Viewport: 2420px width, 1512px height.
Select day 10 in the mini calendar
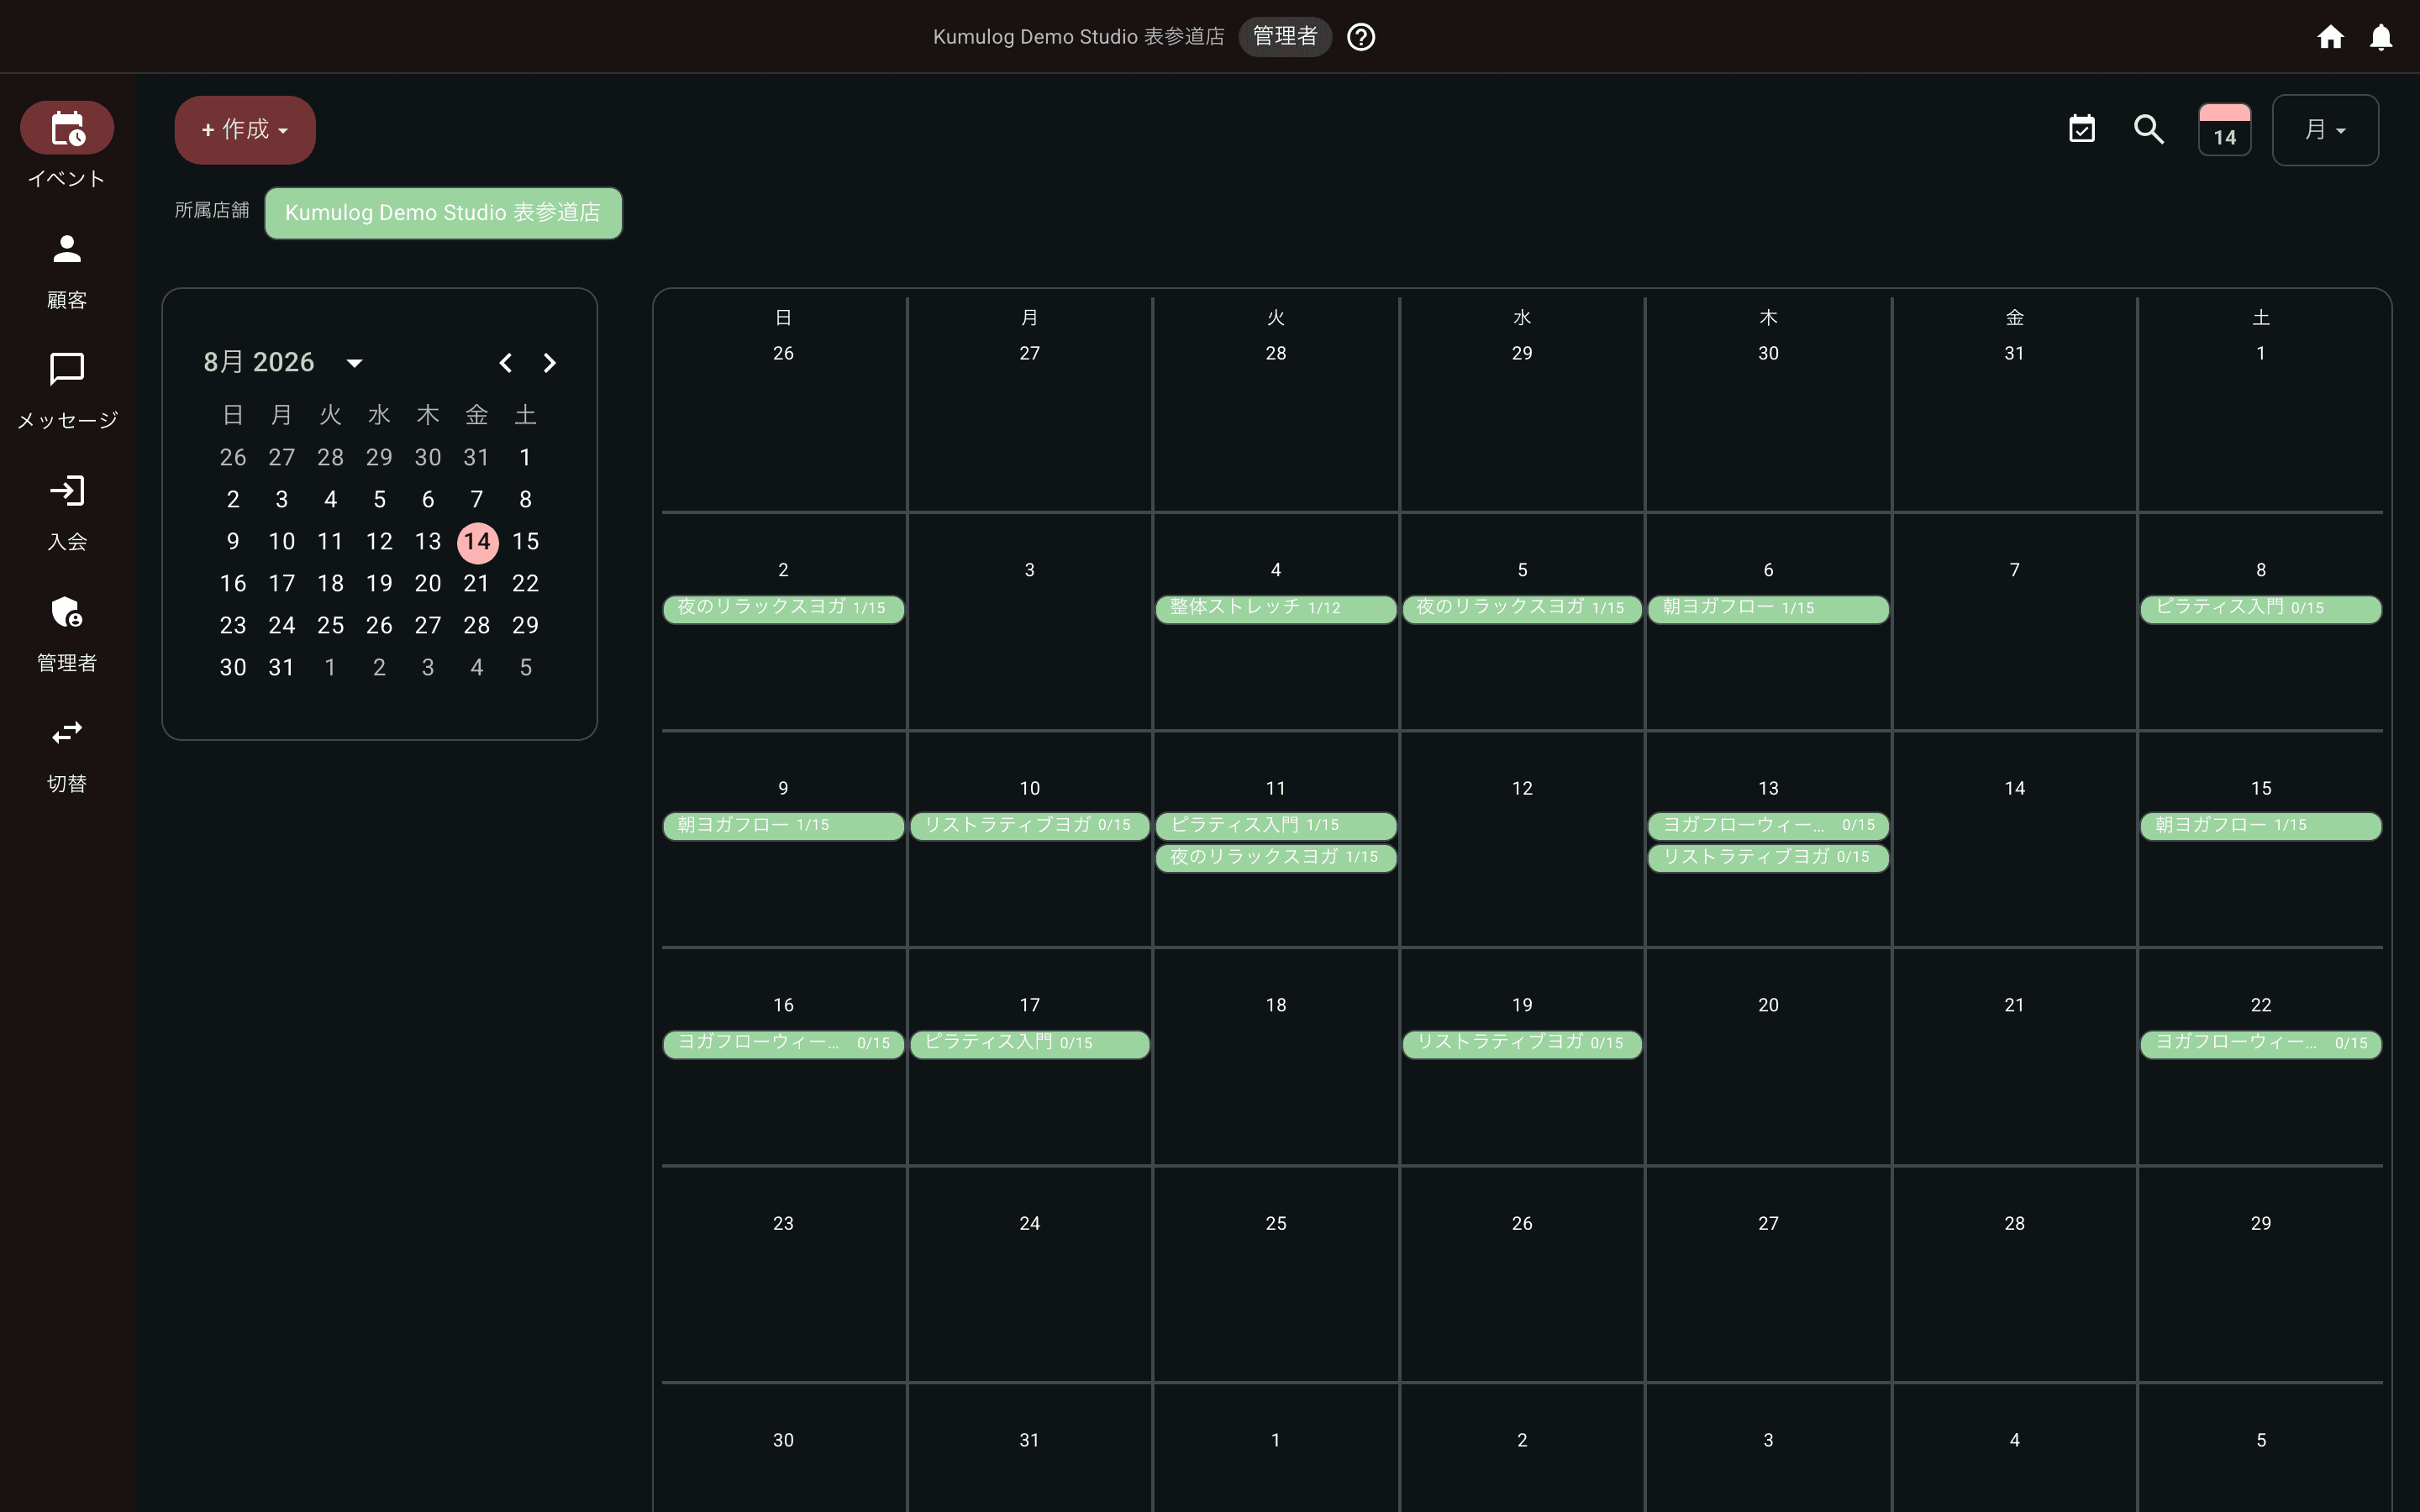tap(282, 542)
